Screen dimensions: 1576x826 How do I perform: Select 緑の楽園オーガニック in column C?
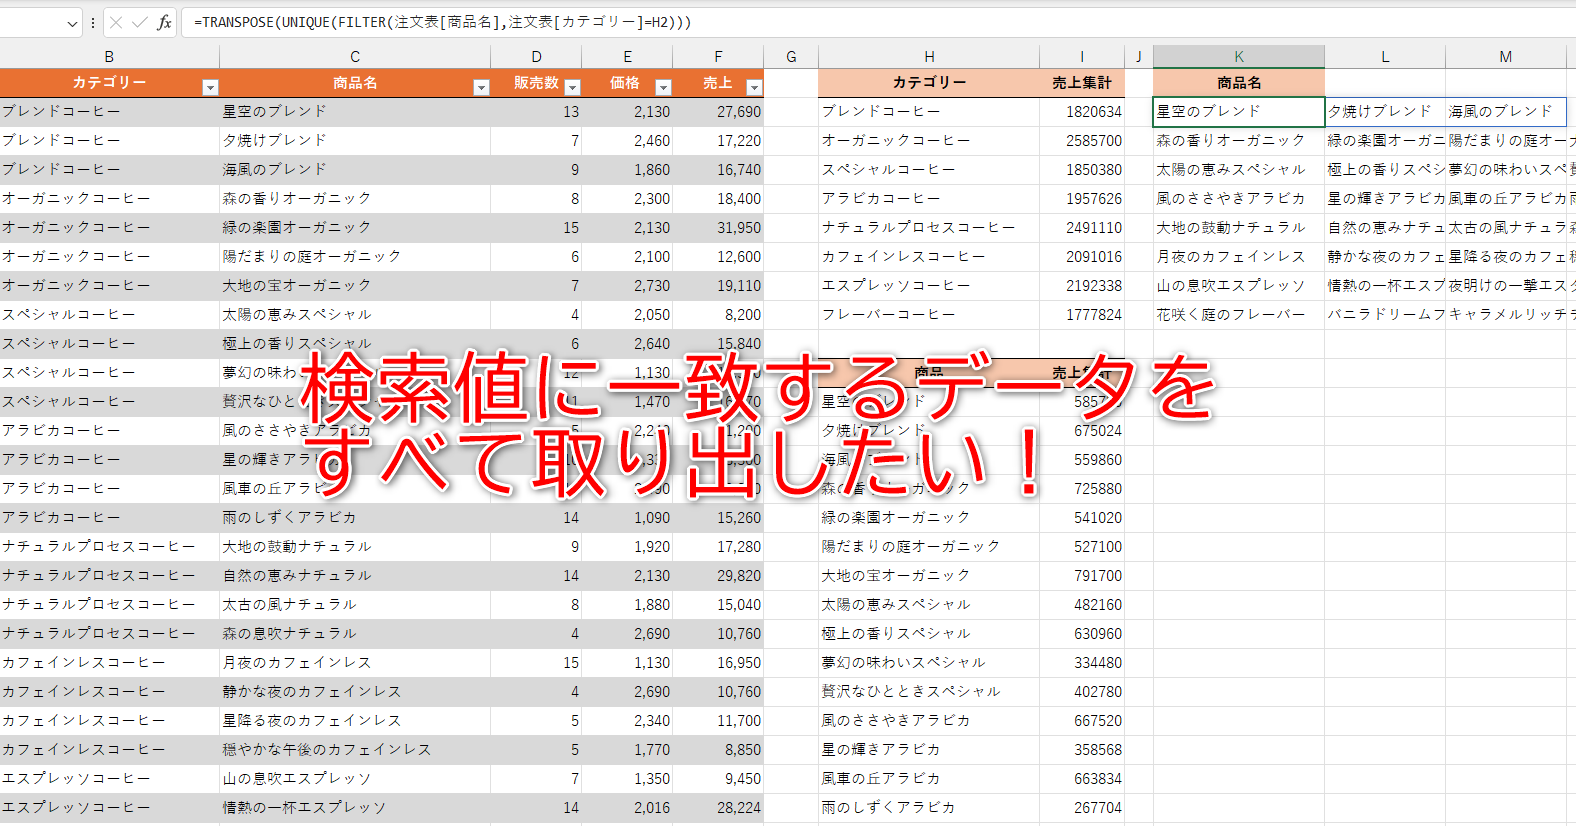tap(355, 228)
